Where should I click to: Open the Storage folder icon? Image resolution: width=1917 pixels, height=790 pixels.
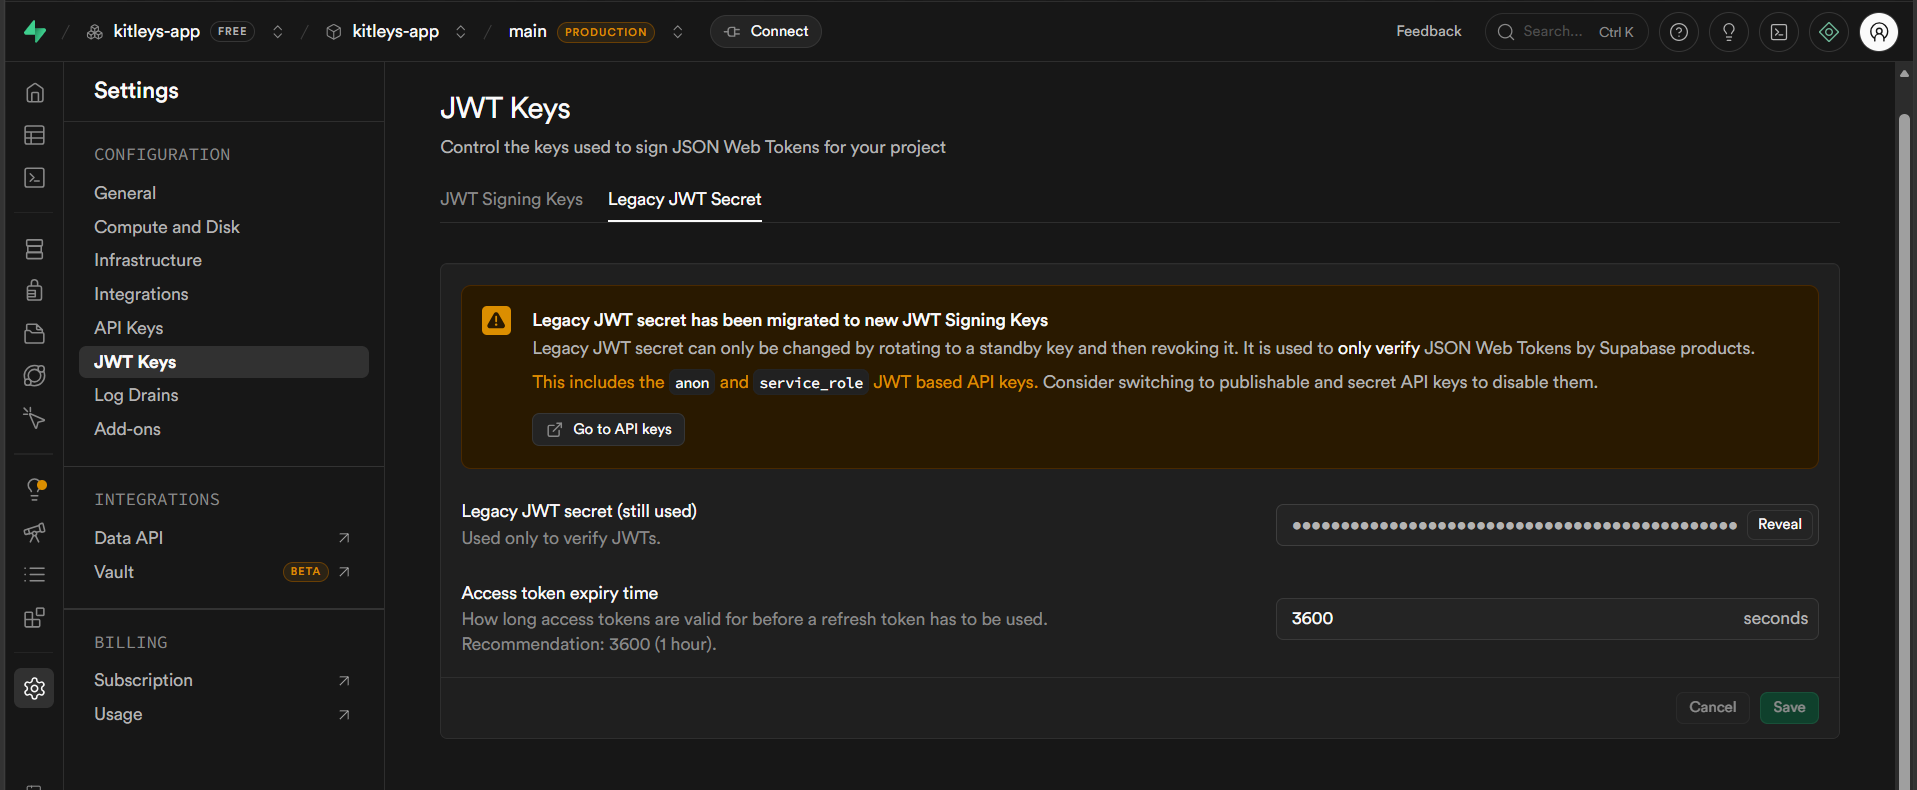click(35, 333)
